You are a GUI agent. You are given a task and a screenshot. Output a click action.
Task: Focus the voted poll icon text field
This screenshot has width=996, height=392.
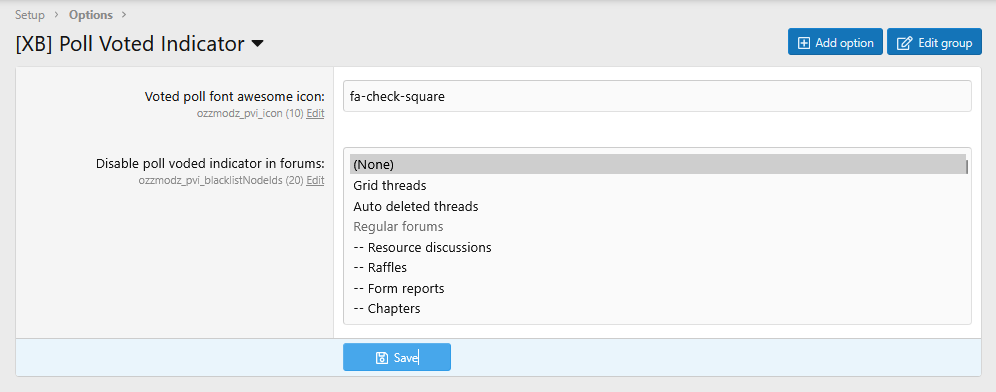coord(657,96)
